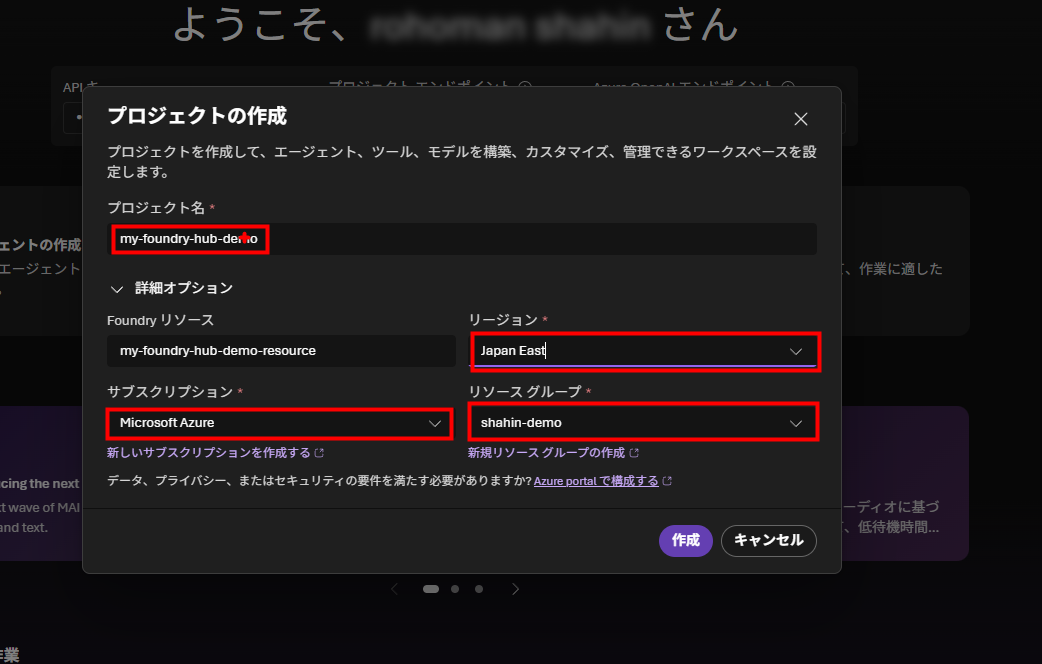
Task: Click 新しいサブスクリプションを作成する link
Action: (209, 453)
